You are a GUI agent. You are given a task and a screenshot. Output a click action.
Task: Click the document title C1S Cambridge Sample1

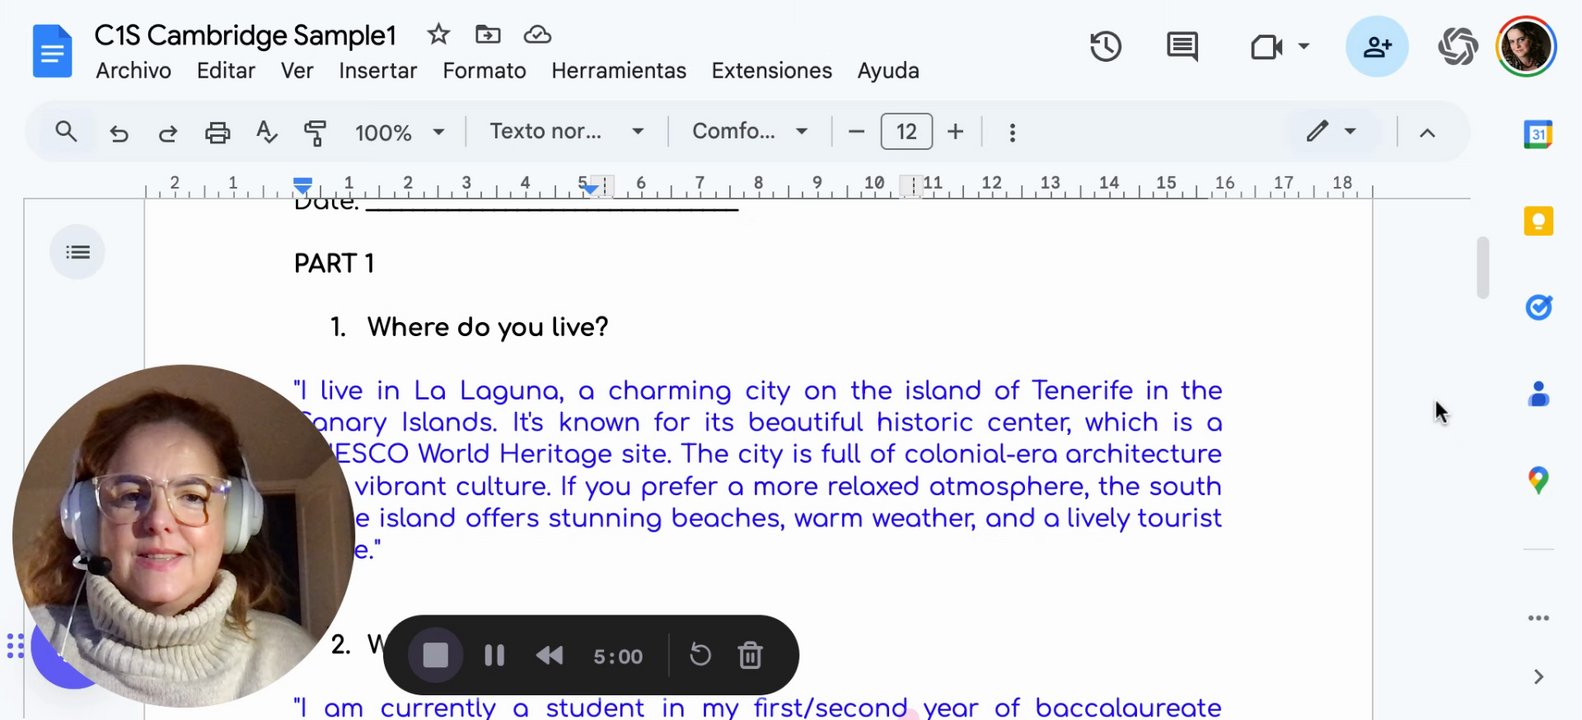[245, 36]
